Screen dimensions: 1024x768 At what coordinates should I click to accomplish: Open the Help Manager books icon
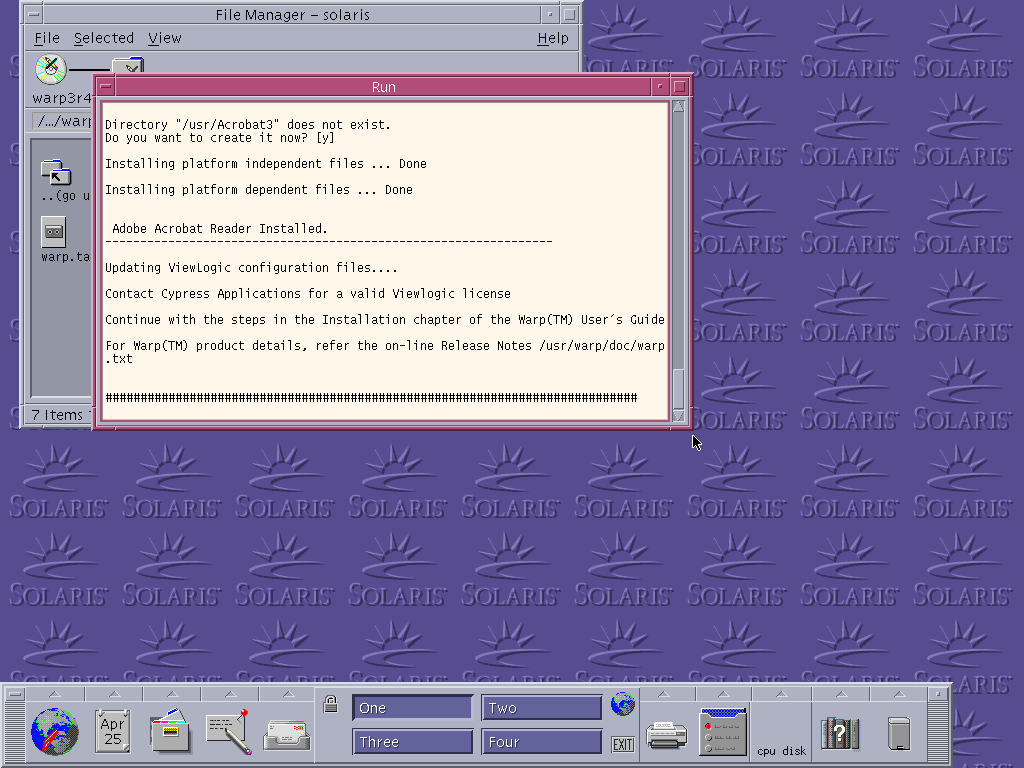point(839,733)
